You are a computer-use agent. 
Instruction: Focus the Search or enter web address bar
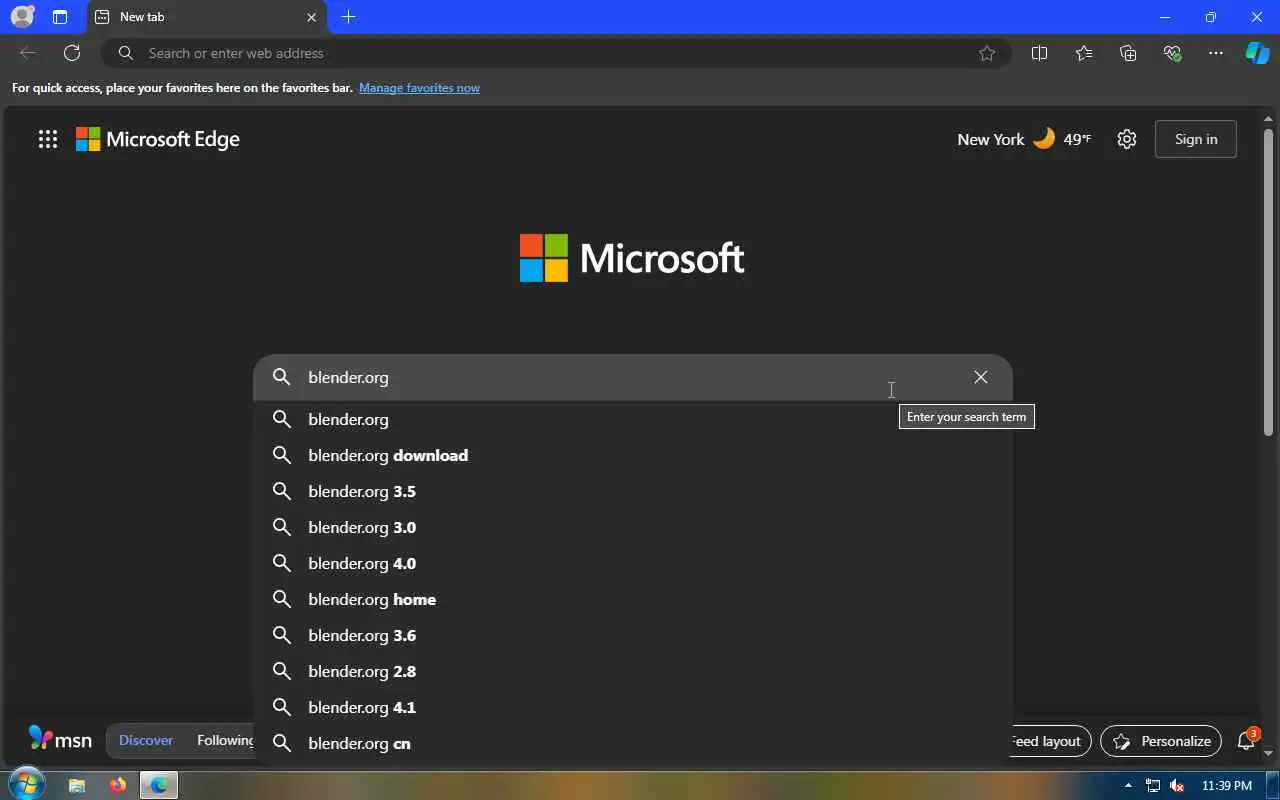[x=555, y=53]
